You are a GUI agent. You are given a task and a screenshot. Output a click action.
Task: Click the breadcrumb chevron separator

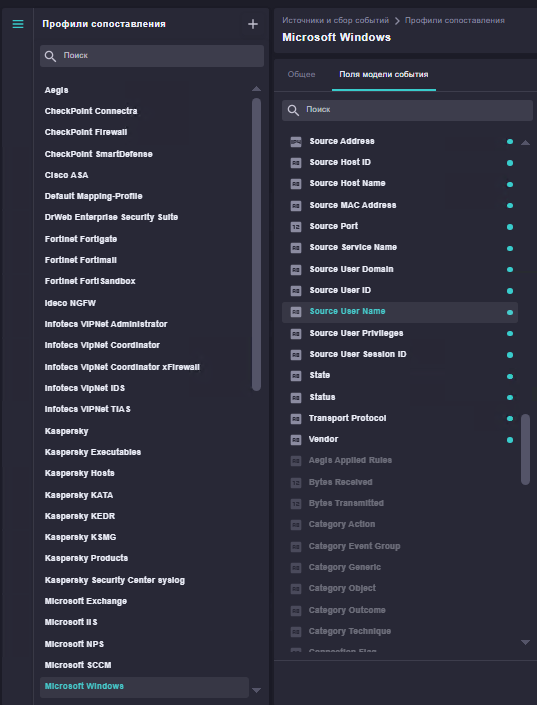[x=397, y=21]
